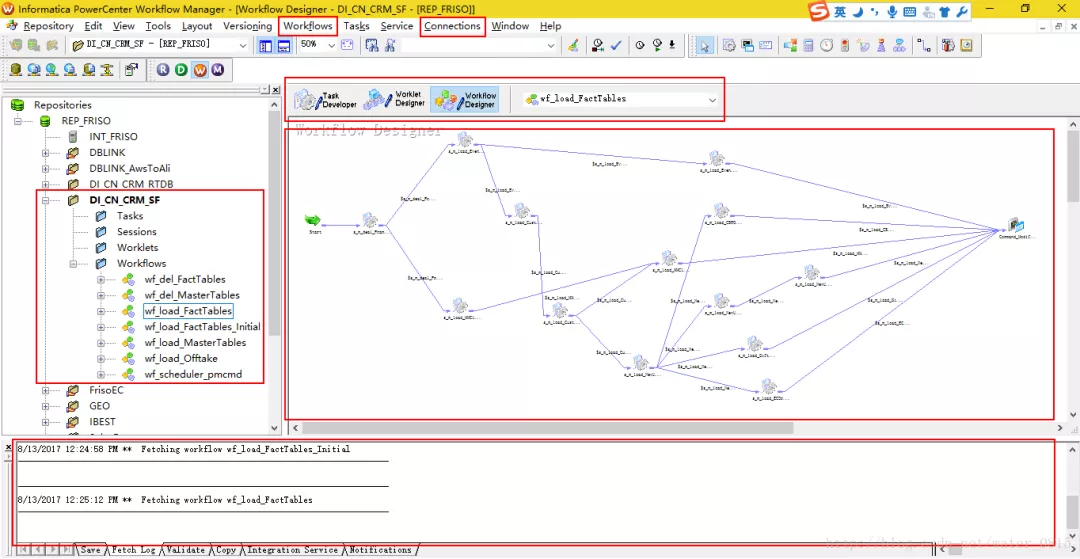The width and height of the screenshot is (1080, 559).
Task: Create an Email task from toolbar
Action: click(765, 45)
